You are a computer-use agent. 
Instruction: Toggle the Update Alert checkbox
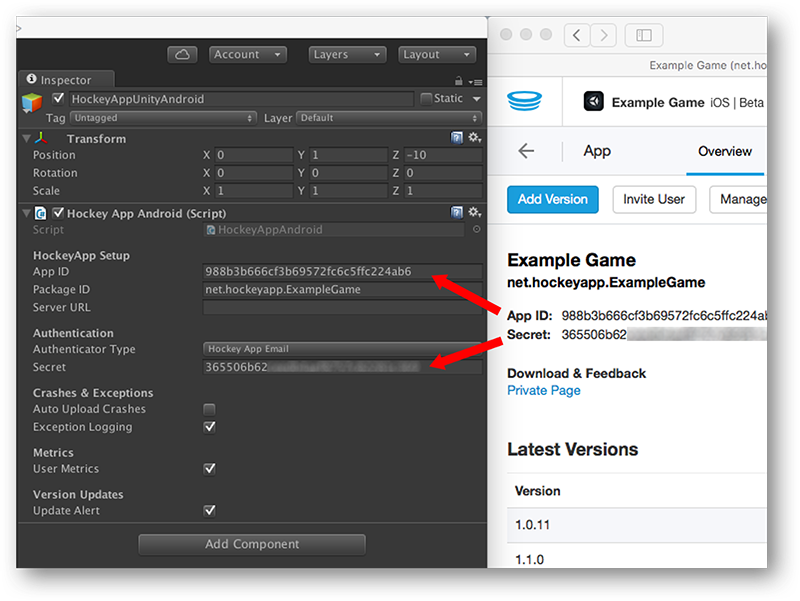click(x=209, y=510)
